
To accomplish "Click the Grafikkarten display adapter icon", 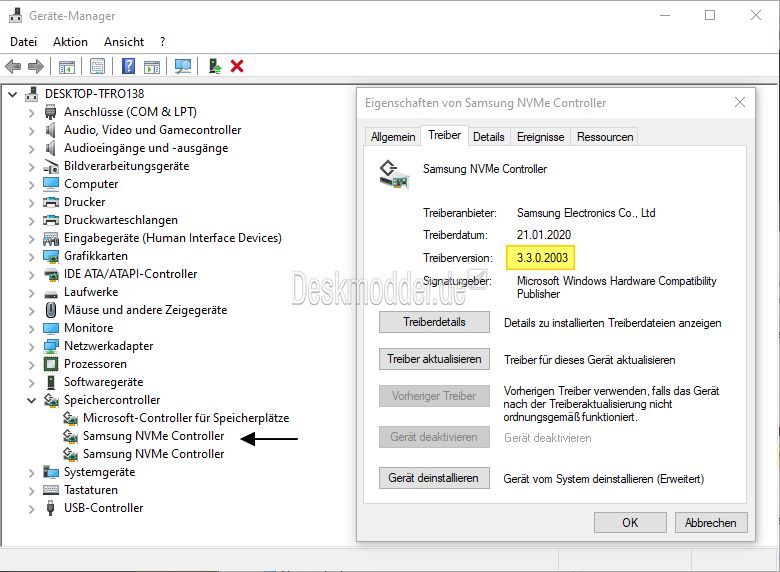I will tap(51, 256).
